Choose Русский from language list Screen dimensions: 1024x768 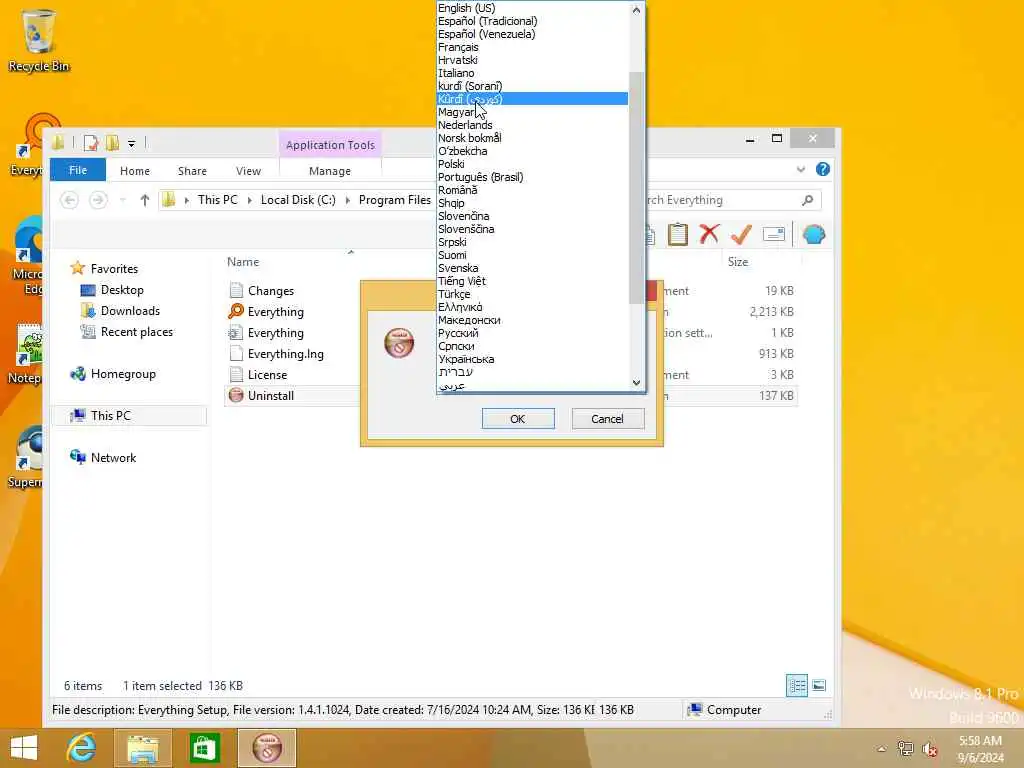click(532, 333)
